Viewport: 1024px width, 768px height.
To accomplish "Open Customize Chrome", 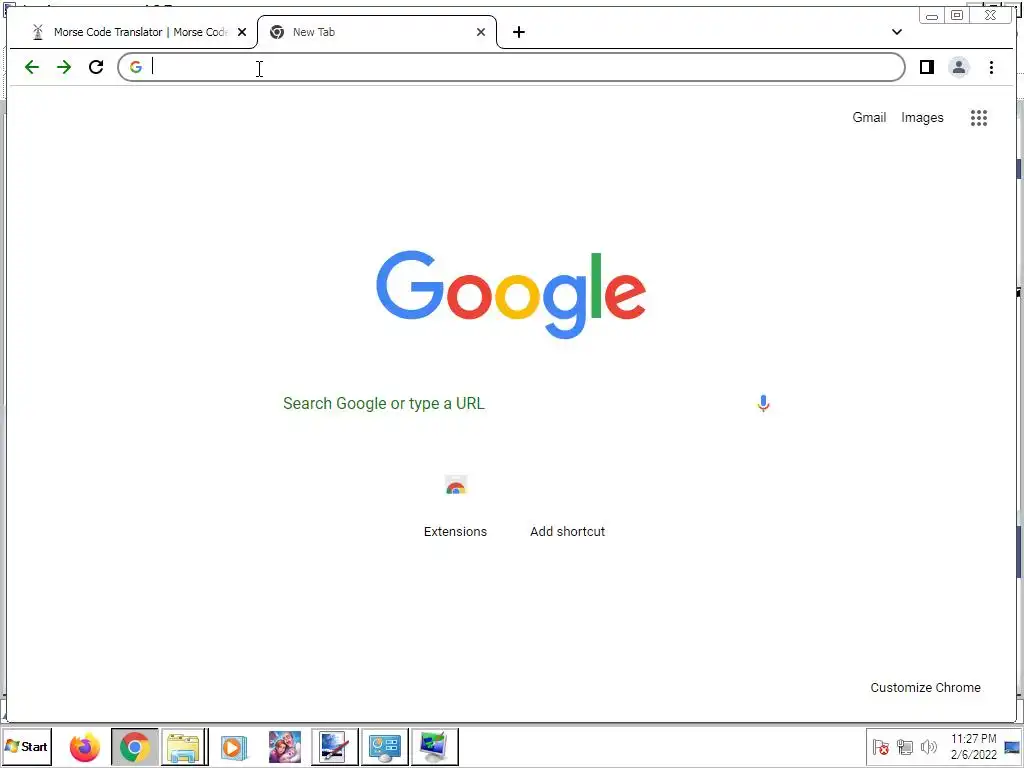I will coord(925,688).
